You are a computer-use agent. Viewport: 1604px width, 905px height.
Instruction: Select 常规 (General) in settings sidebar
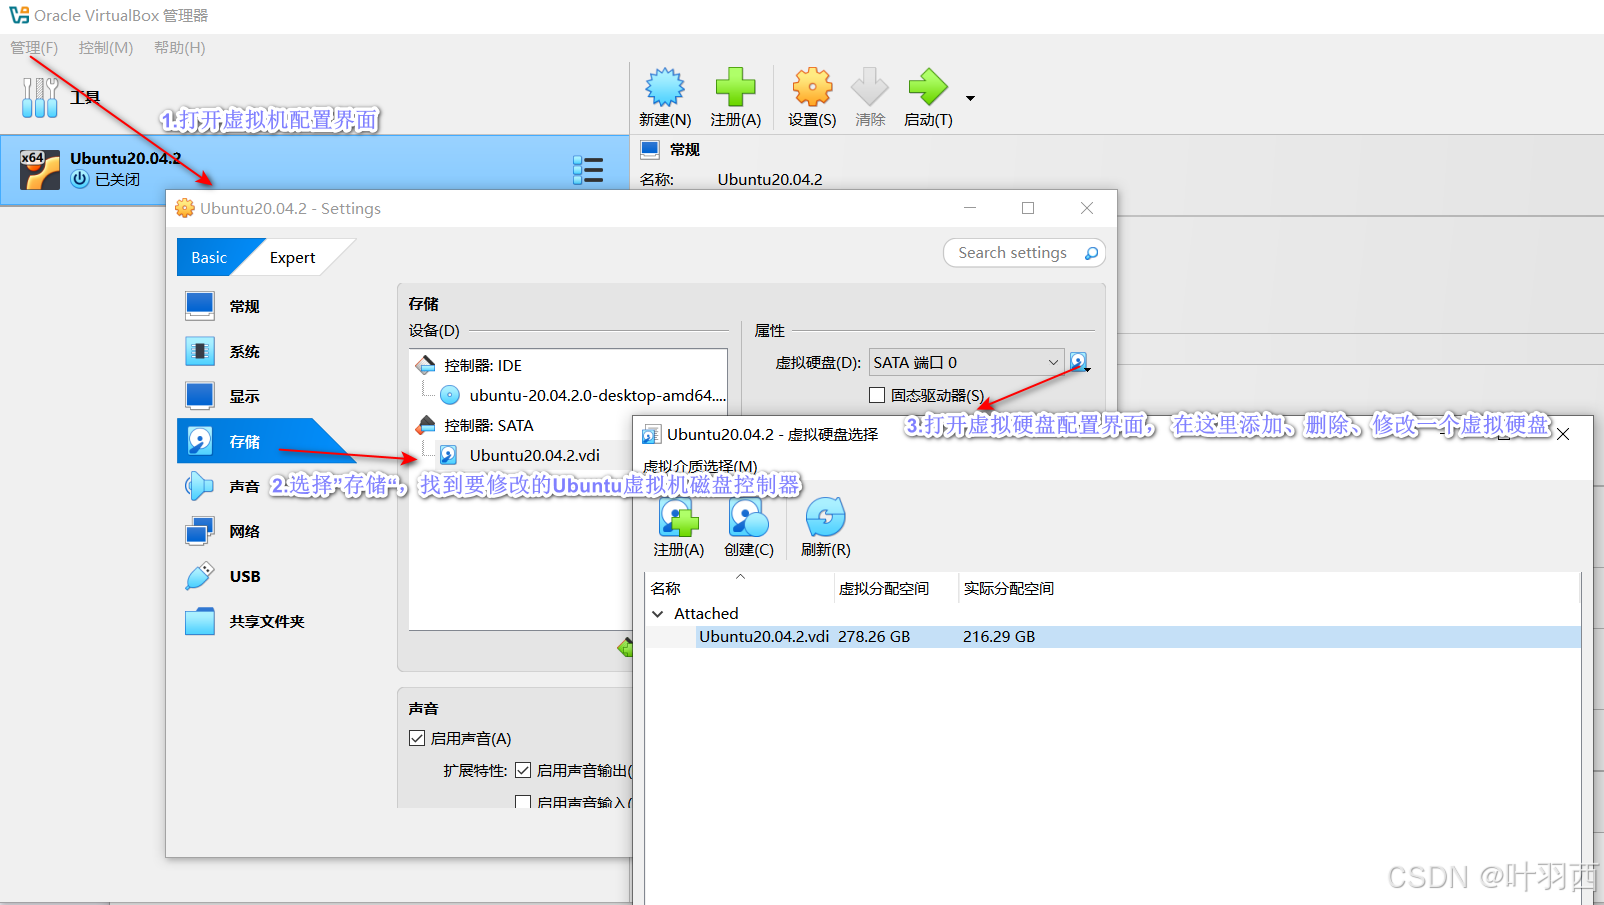[245, 306]
